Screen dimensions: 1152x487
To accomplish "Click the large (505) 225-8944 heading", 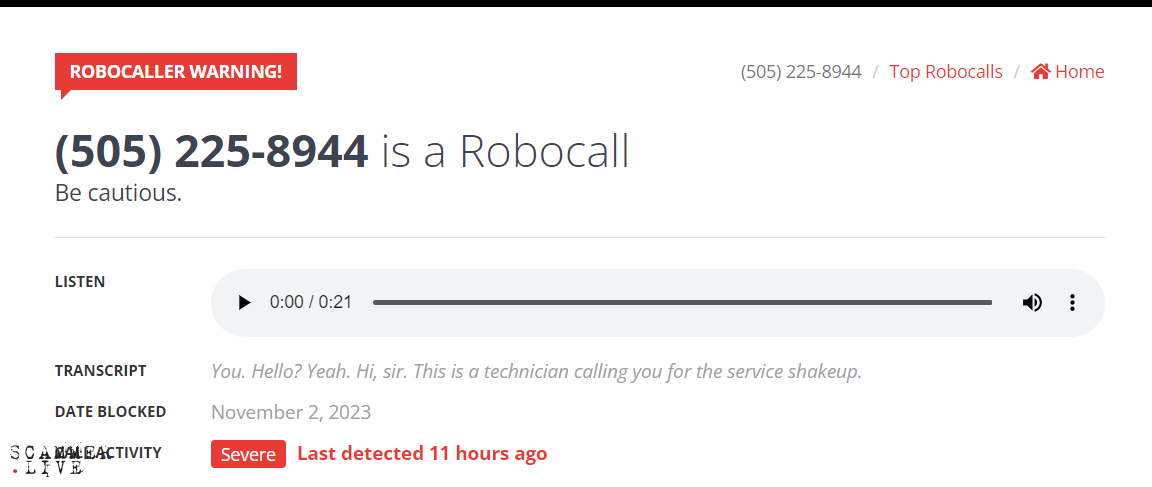I will pos(212,152).
